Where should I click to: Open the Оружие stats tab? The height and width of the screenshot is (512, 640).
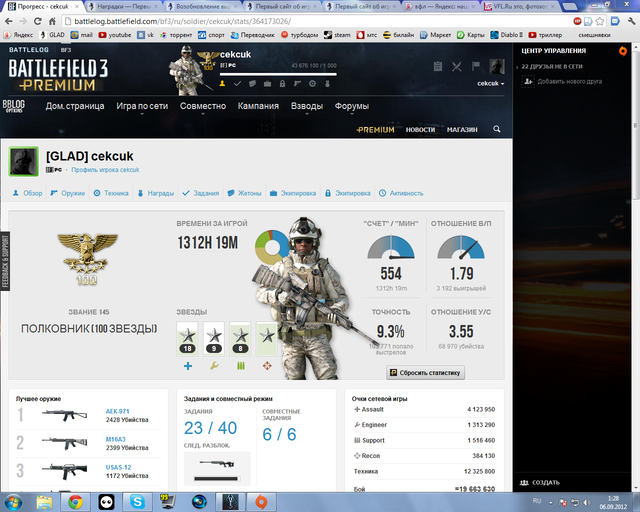67,193
